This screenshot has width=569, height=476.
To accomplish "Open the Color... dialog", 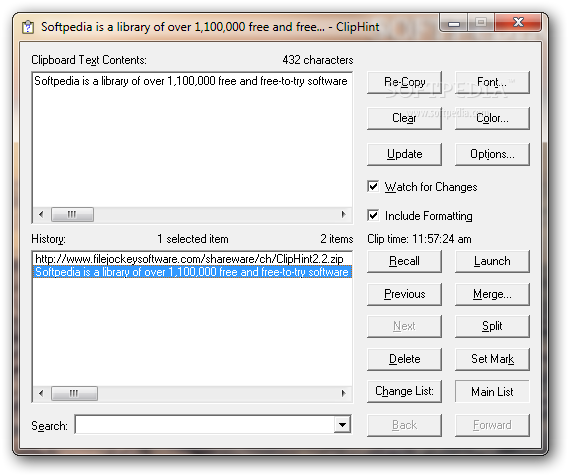I will 492,118.
